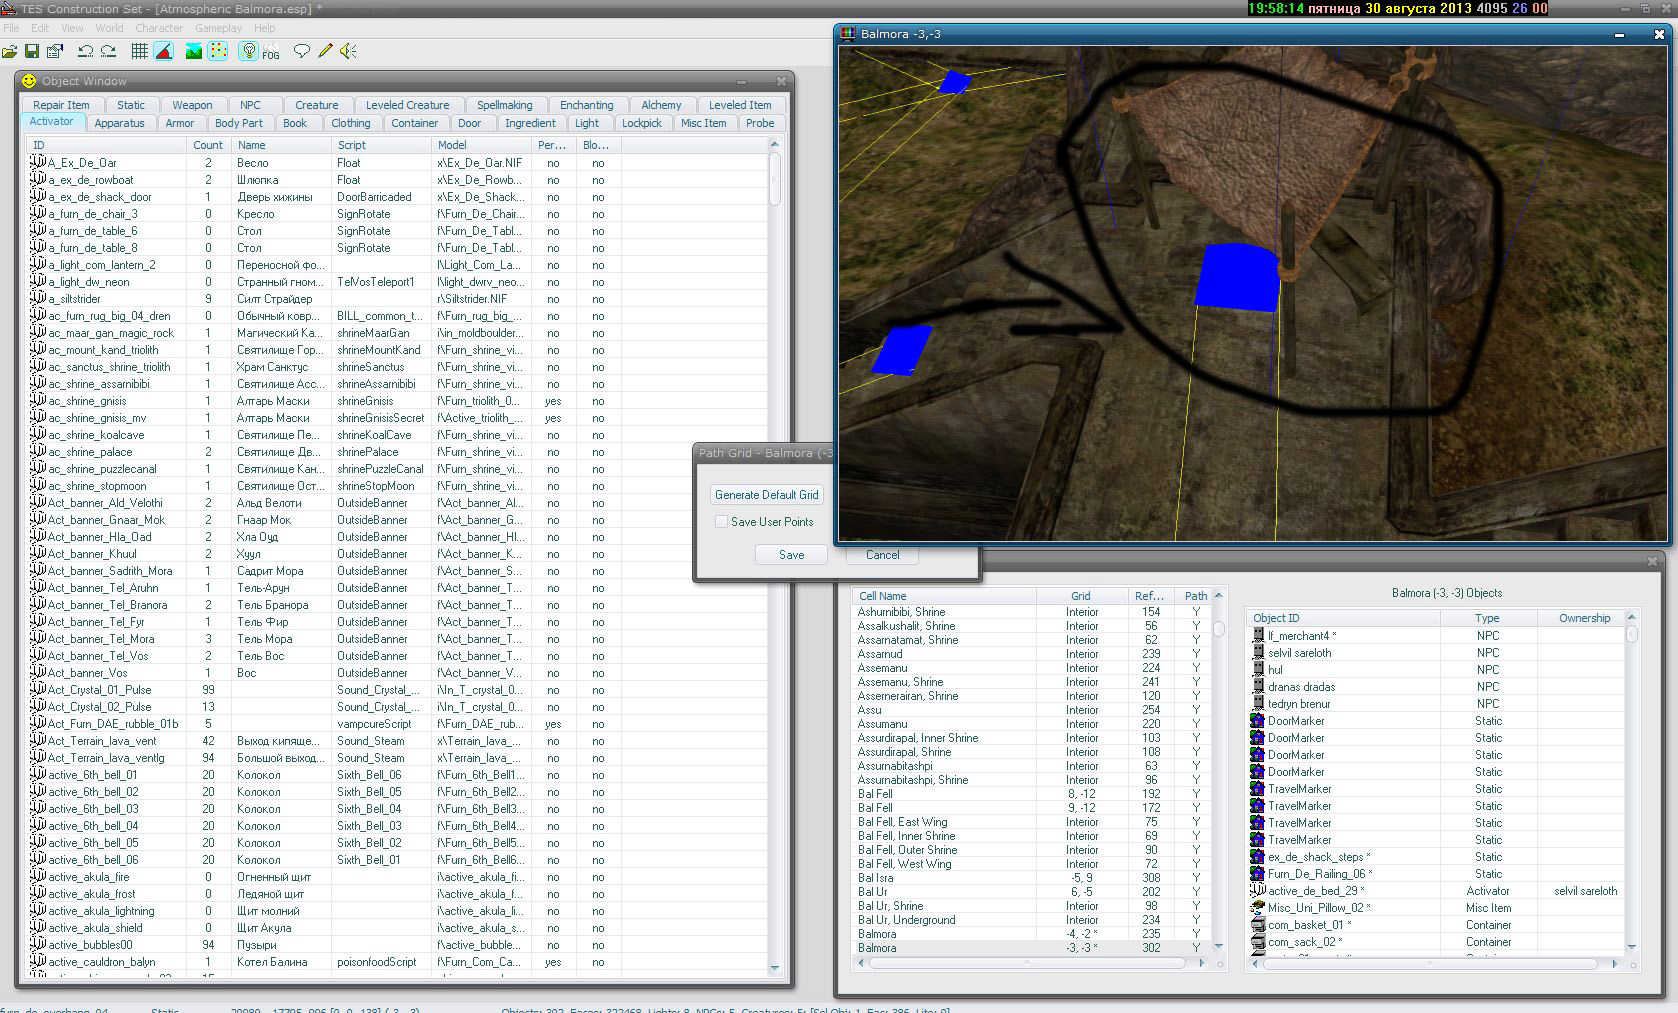Select the Bal Ur, Underground cell row
This screenshot has width=1678, height=1013.
tap(906, 920)
